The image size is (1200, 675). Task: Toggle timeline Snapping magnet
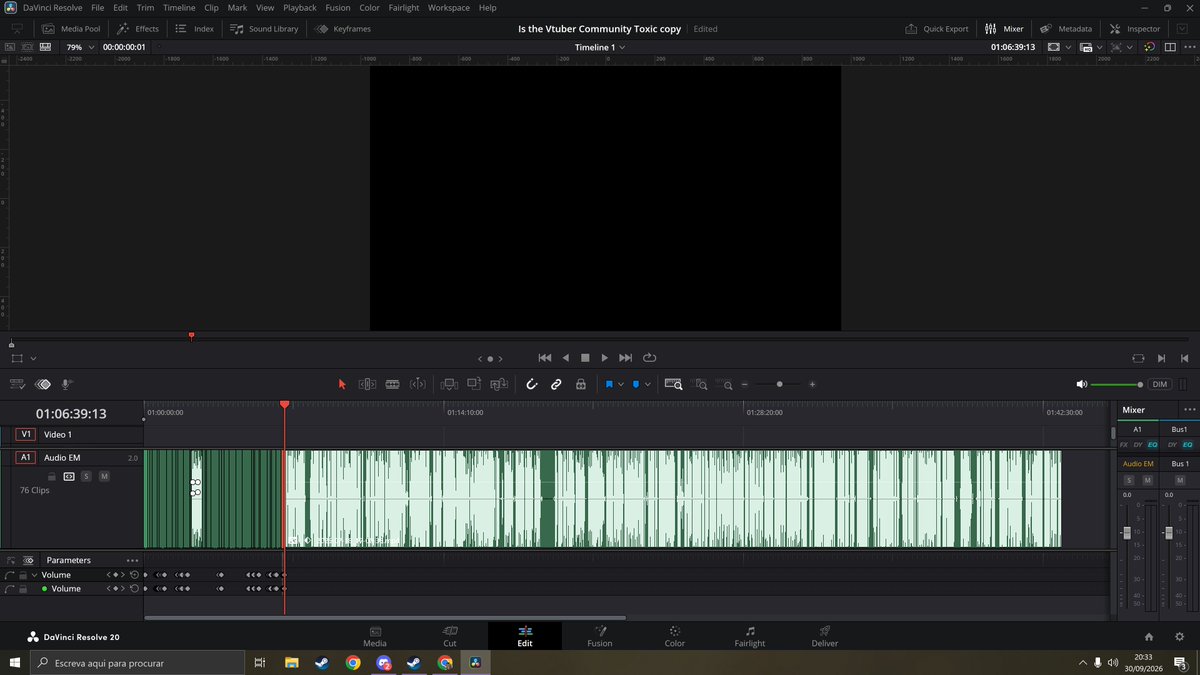coord(531,384)
